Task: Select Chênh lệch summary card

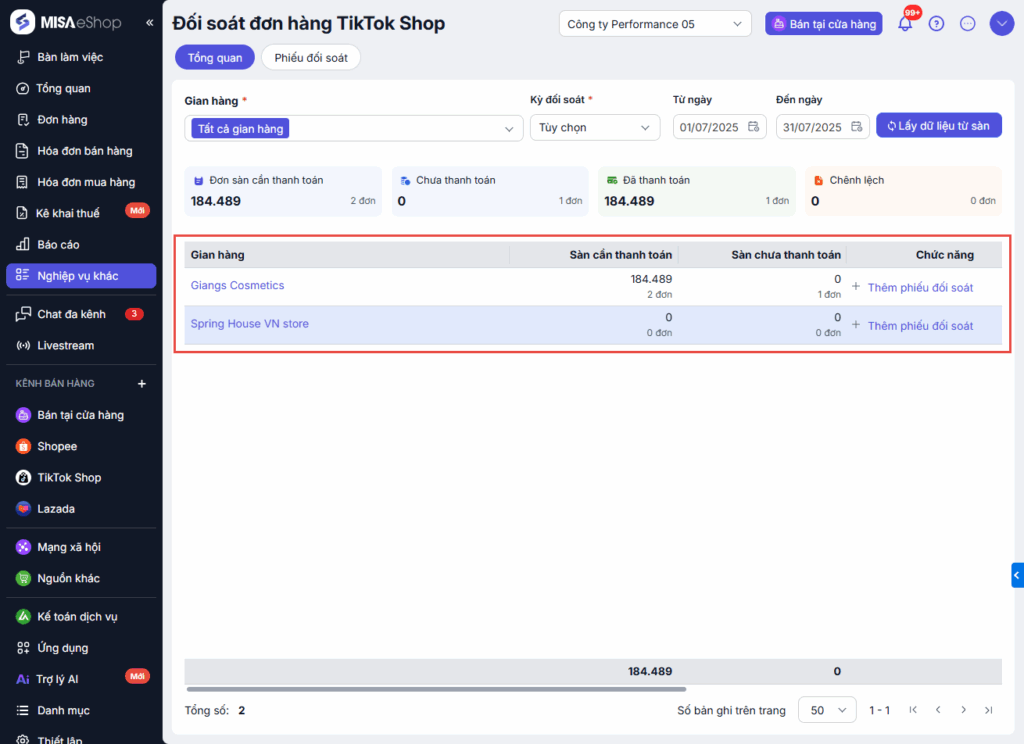Action: [904, 191]
